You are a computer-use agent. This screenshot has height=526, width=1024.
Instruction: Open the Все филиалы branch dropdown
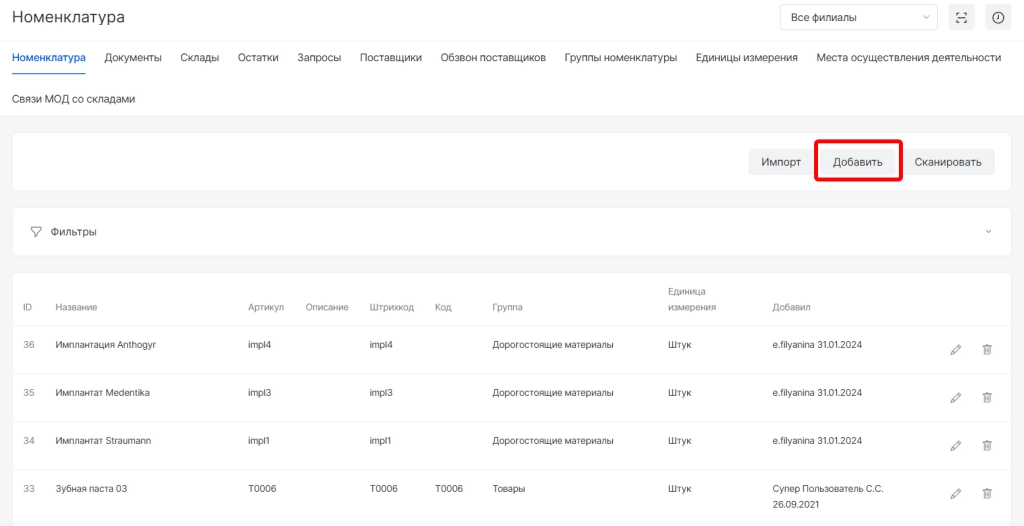(858, 17)
